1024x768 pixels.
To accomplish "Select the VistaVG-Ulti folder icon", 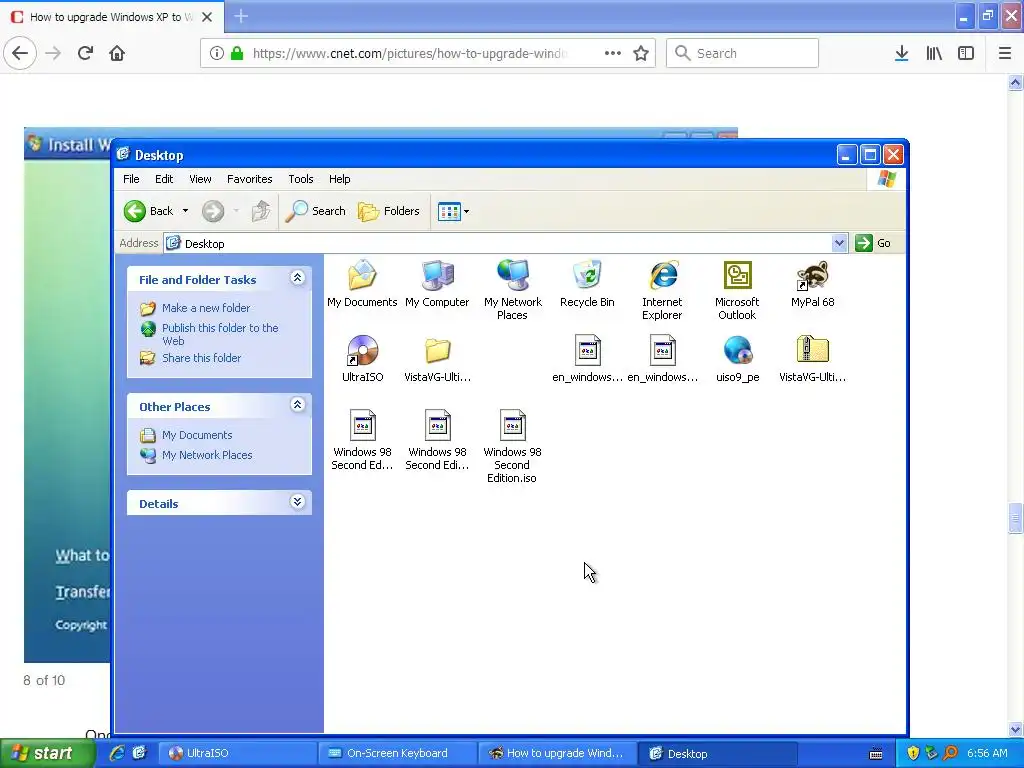I will [x=438, y=359].
